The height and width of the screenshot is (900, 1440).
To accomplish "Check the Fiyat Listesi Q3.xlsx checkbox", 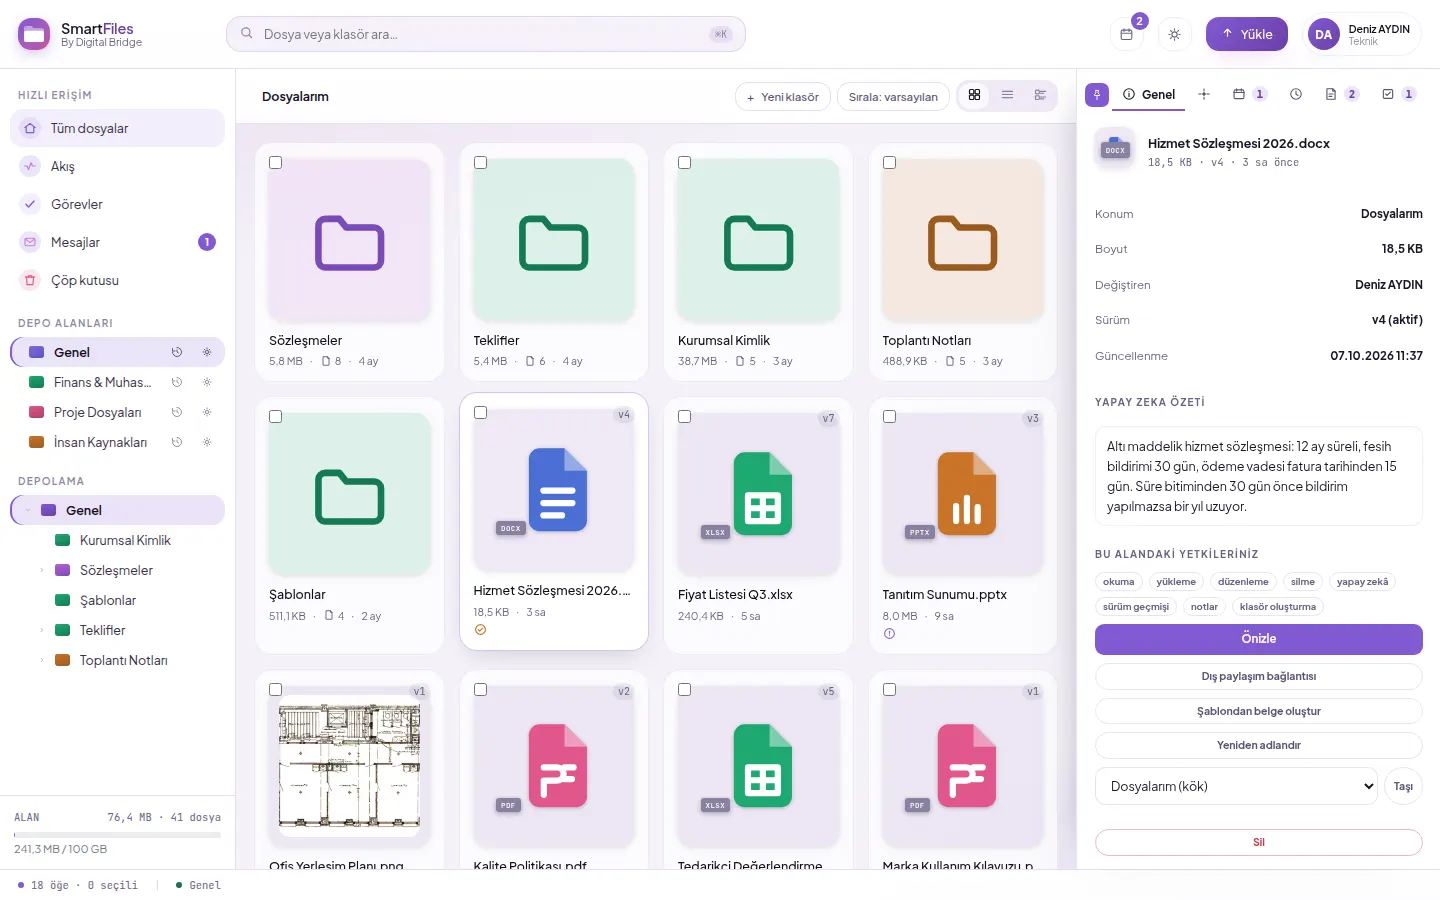I will (x=685, y=417).
